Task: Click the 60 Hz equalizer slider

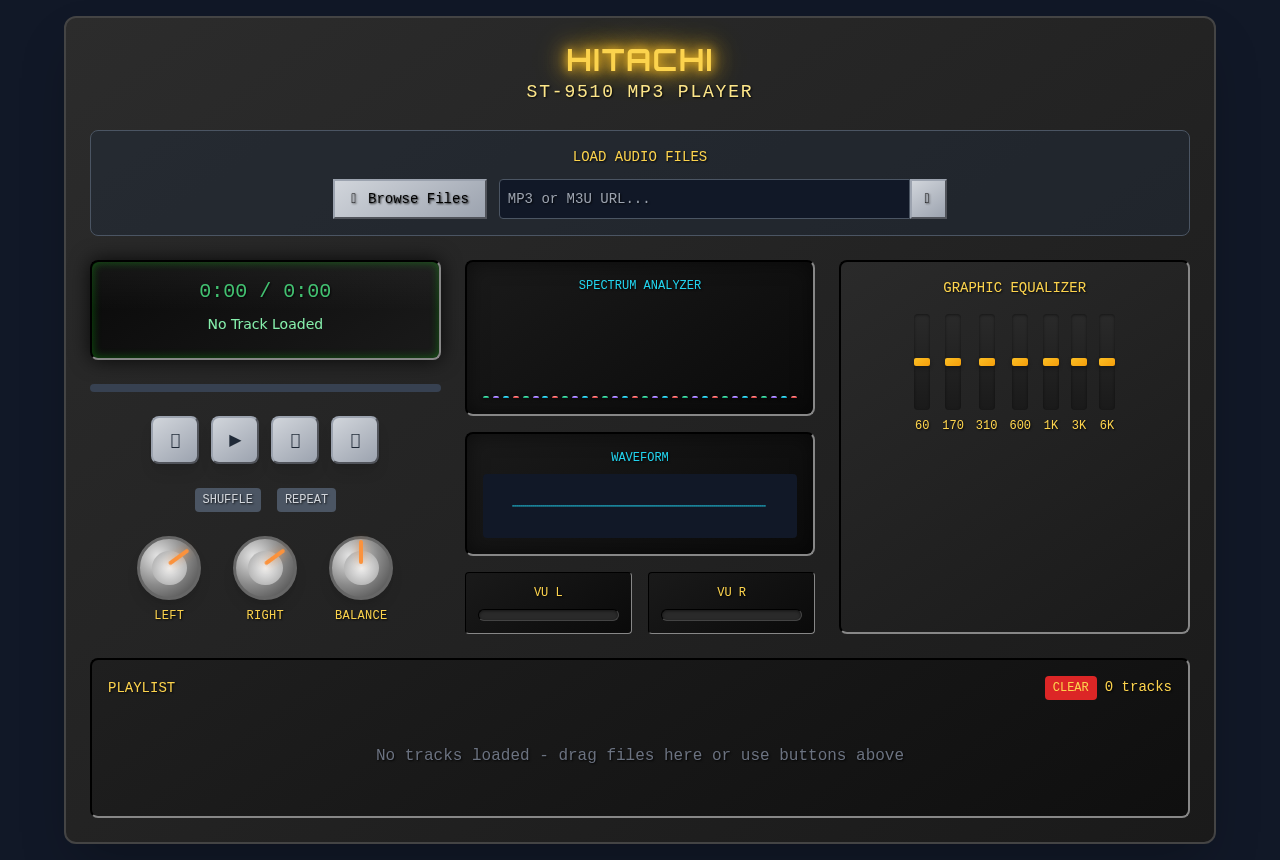Action: point(922,362)
